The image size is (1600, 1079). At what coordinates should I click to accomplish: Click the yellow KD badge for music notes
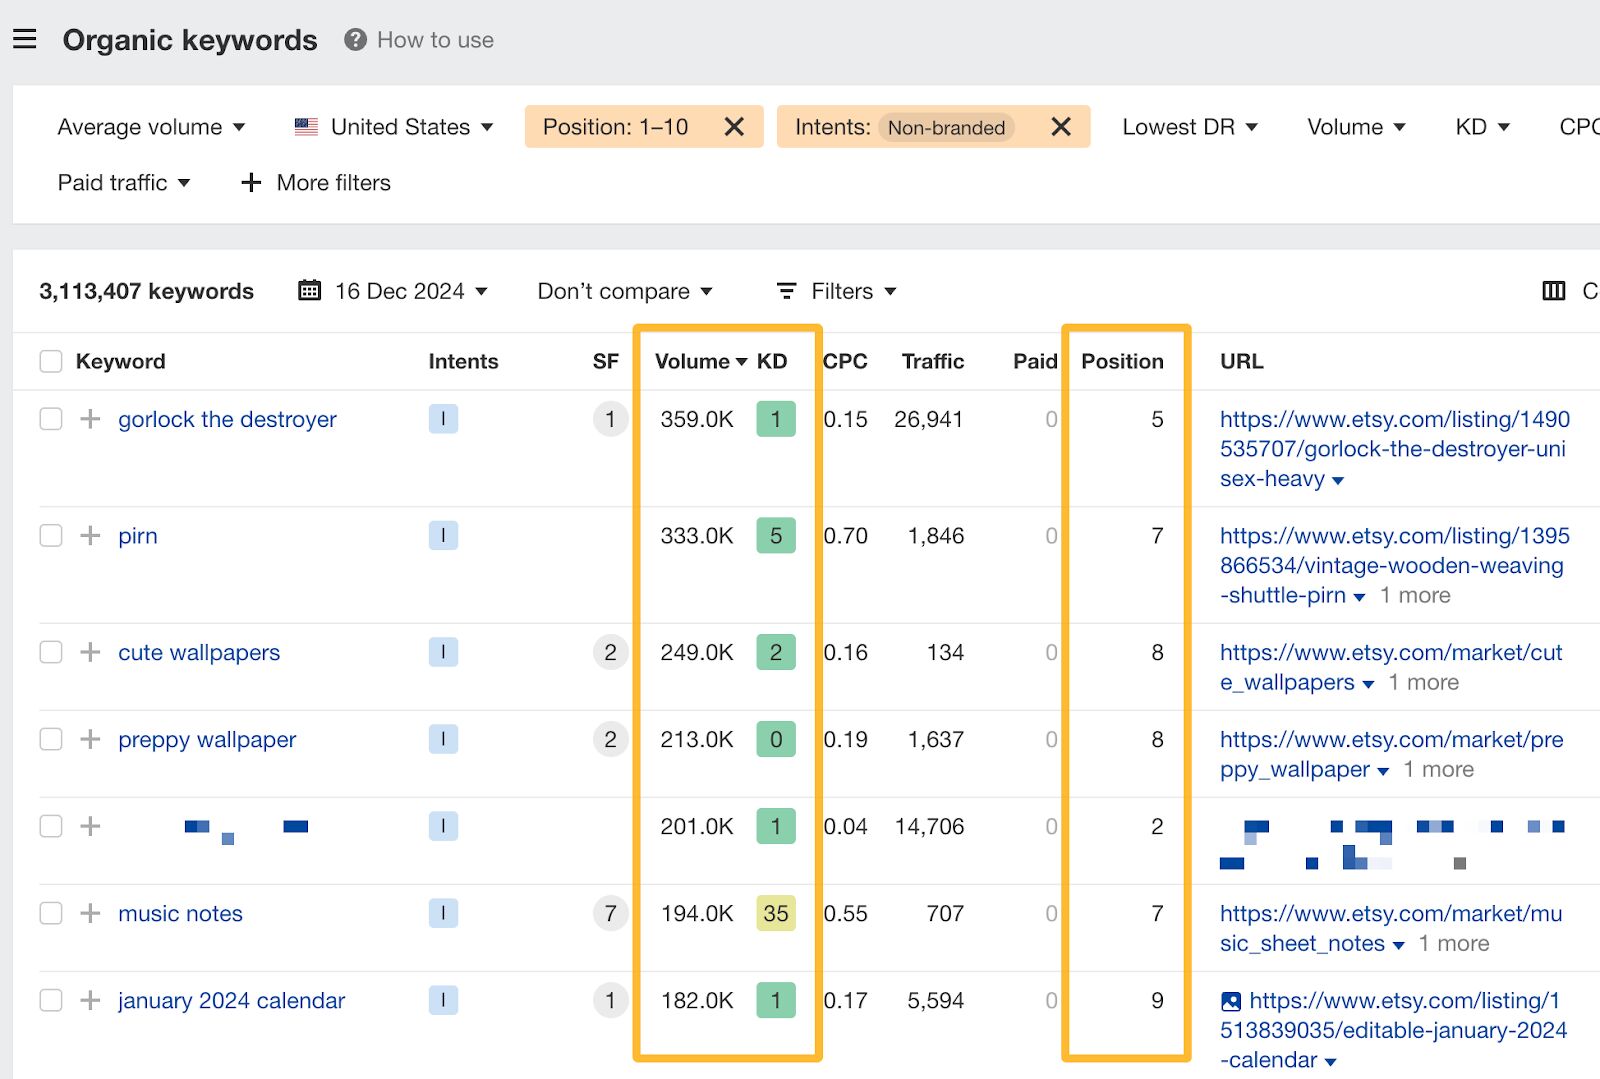pyautogui.click(x=776, y=913)
